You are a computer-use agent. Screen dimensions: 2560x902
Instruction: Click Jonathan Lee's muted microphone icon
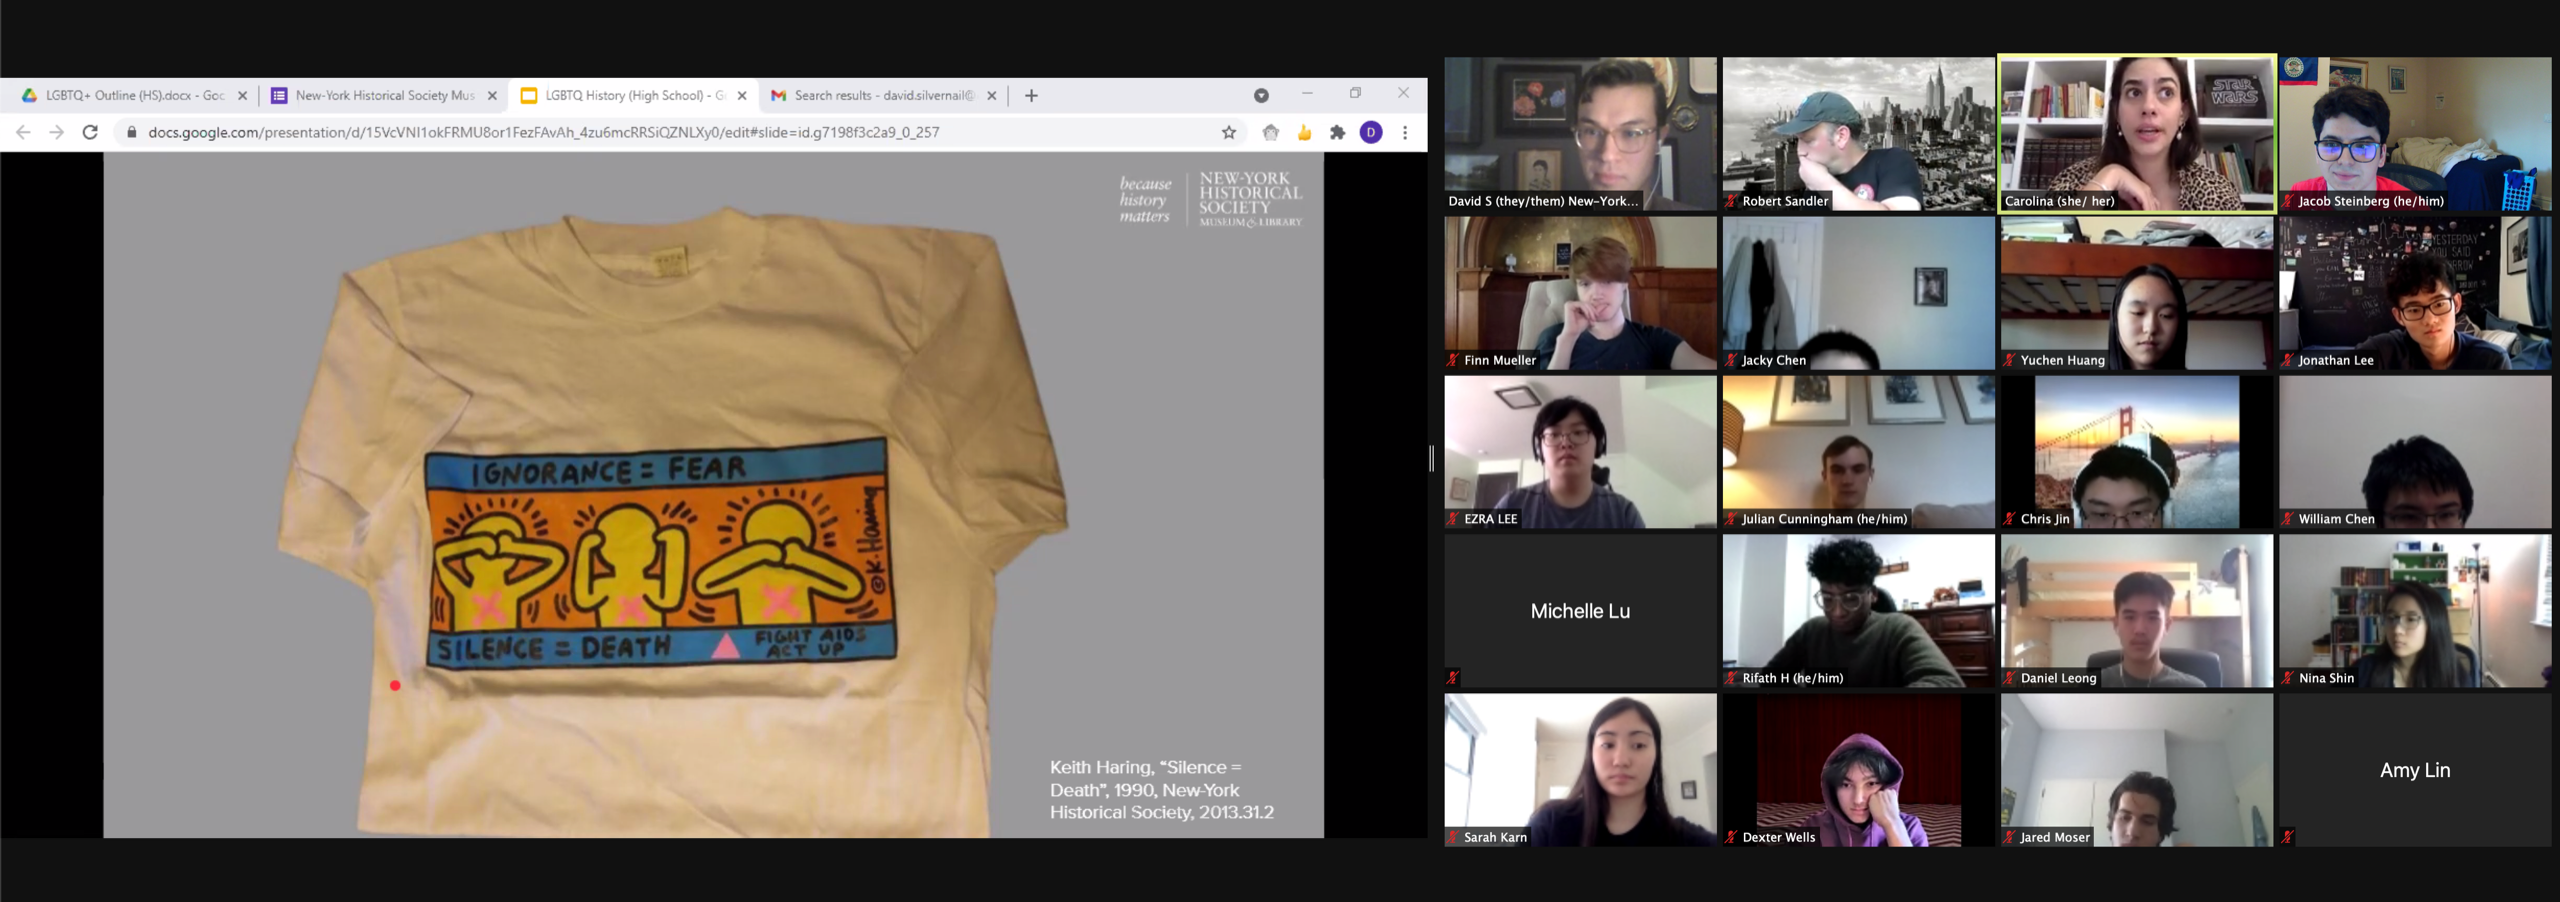click(2287, 360)
